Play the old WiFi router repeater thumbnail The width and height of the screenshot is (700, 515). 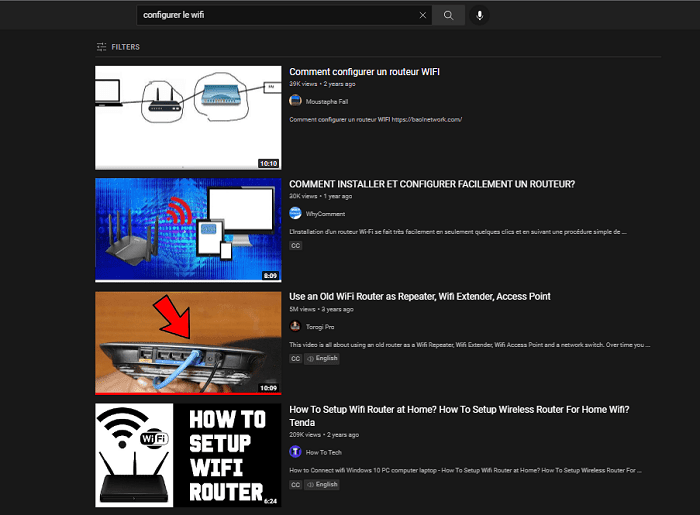tap(188, 343)
